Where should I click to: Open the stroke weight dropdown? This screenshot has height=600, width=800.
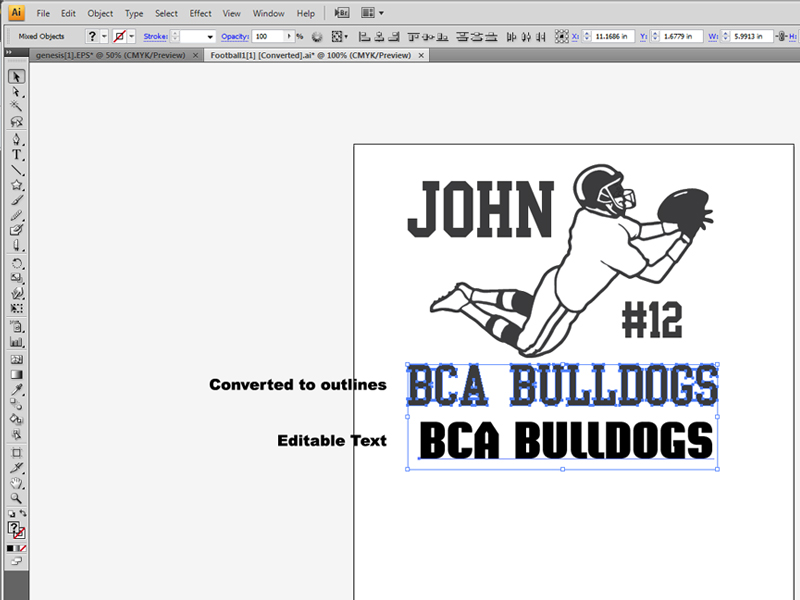click(210, 37)
